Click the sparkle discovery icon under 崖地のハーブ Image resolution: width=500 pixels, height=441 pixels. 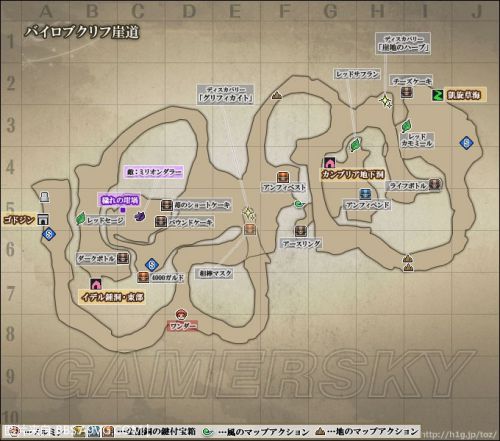click(386, 101)
